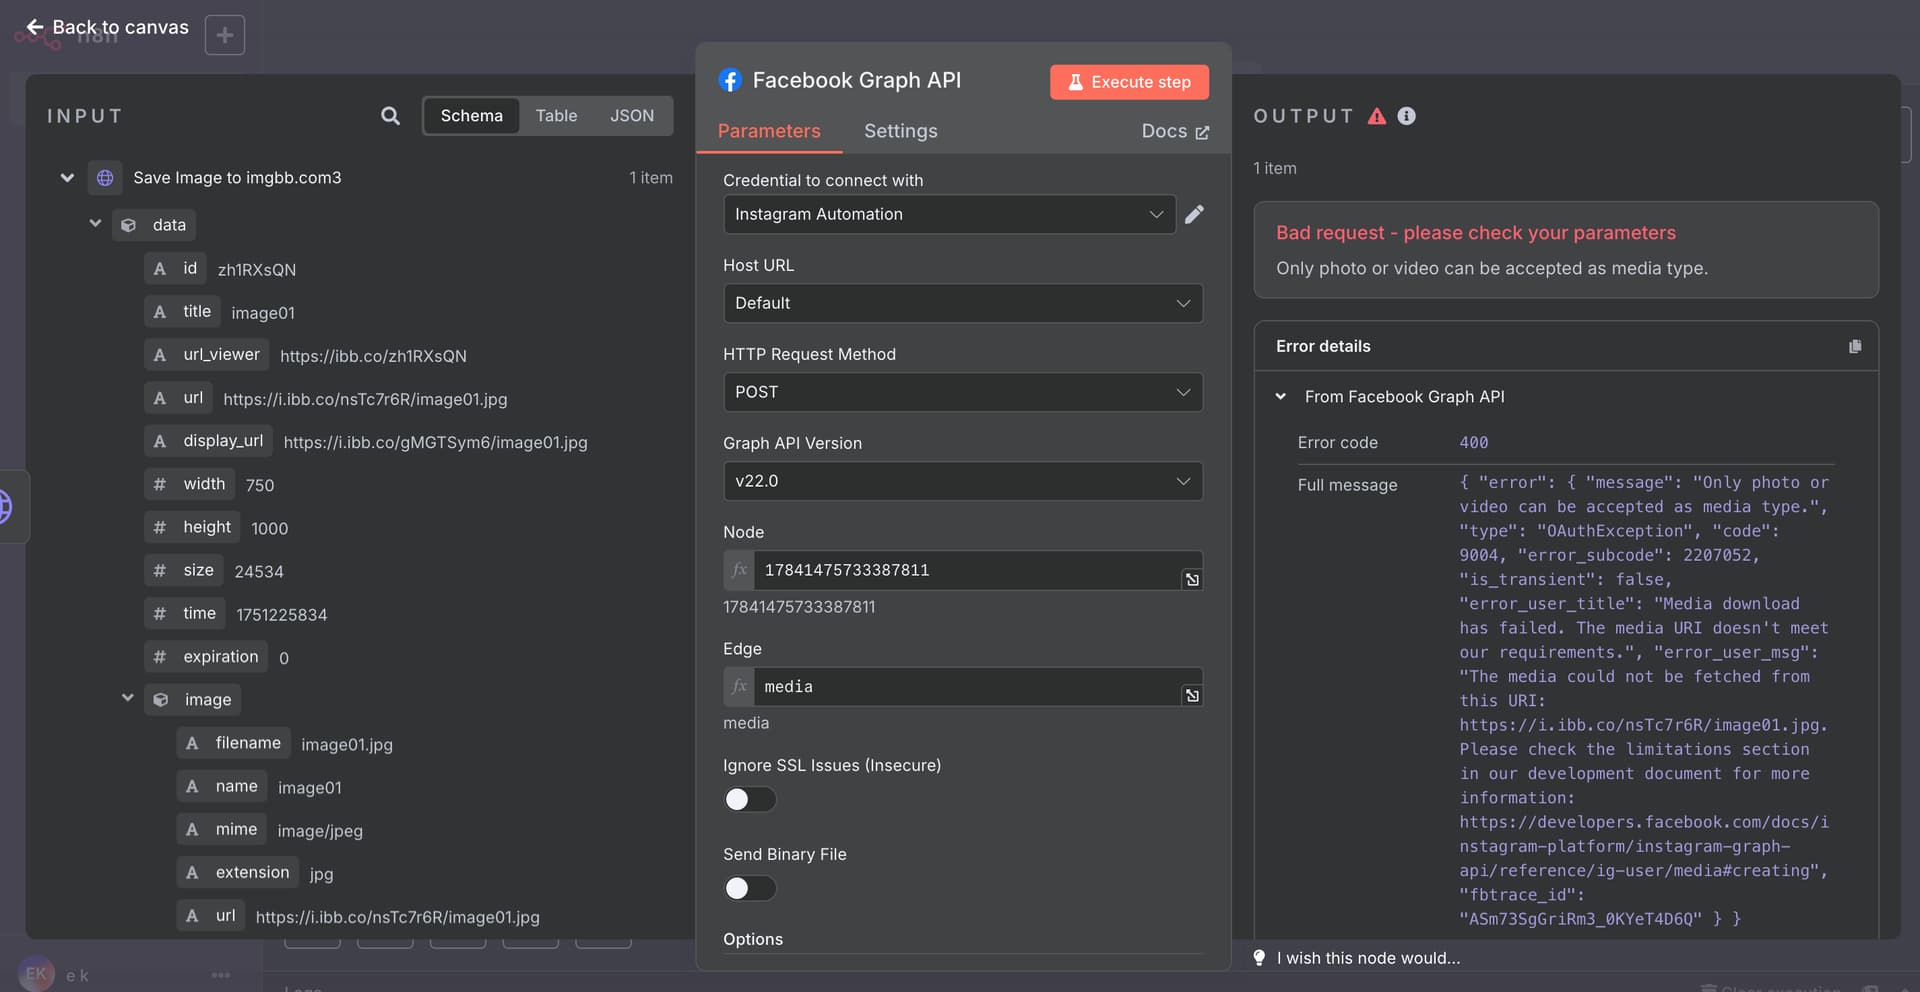1920x992 pixels.
Task: Open the Graph API Version dropdown
Action: [x=962, y=481]
